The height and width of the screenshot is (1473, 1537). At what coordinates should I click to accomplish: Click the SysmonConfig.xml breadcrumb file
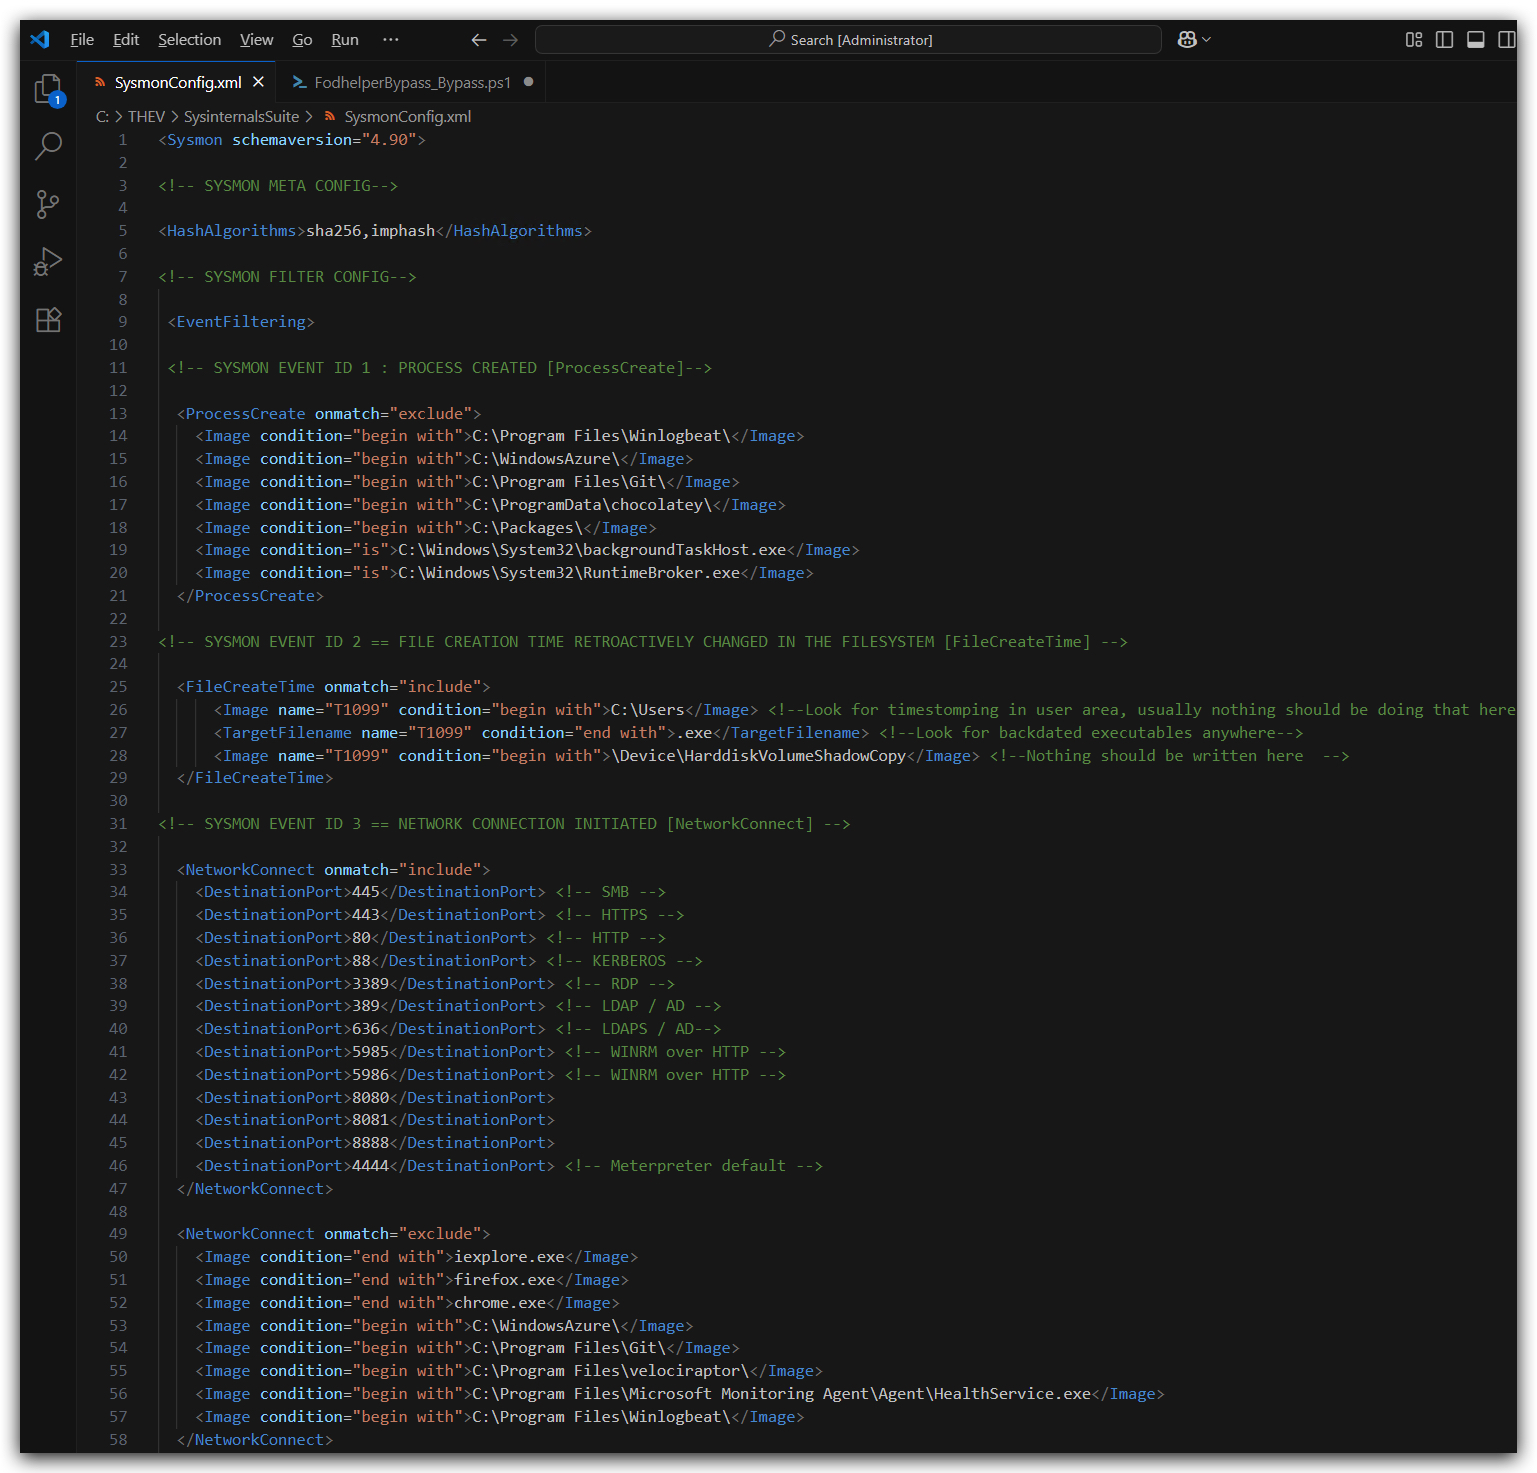407,117
